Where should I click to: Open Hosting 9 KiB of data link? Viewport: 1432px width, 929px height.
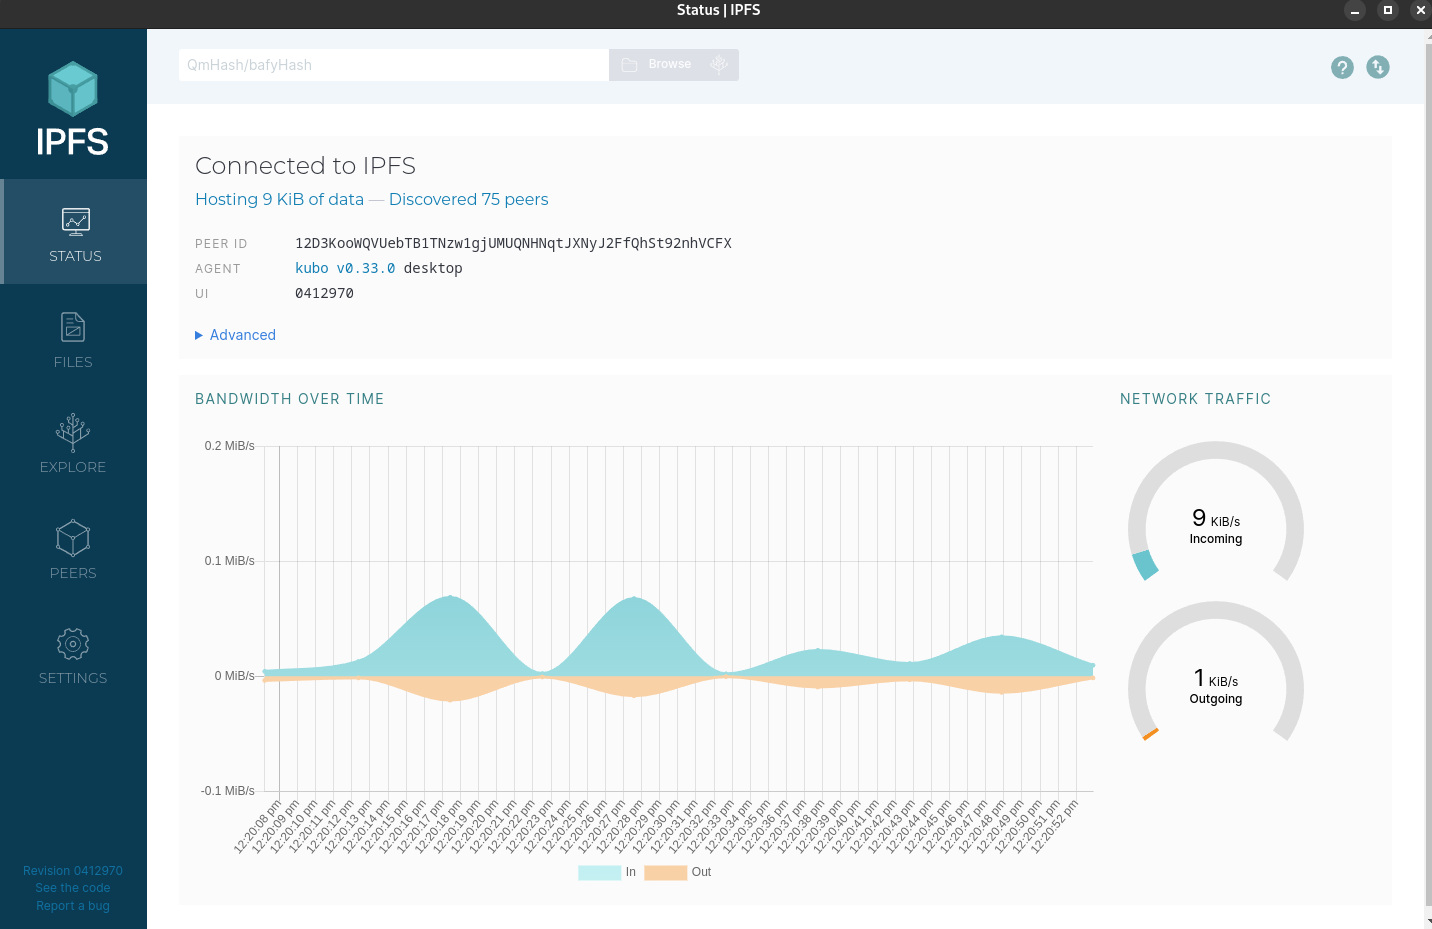[279, 199]
